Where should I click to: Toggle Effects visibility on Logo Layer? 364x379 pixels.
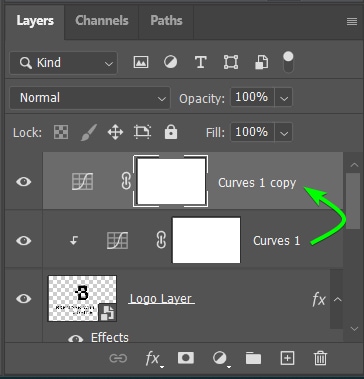pos(76,339)
